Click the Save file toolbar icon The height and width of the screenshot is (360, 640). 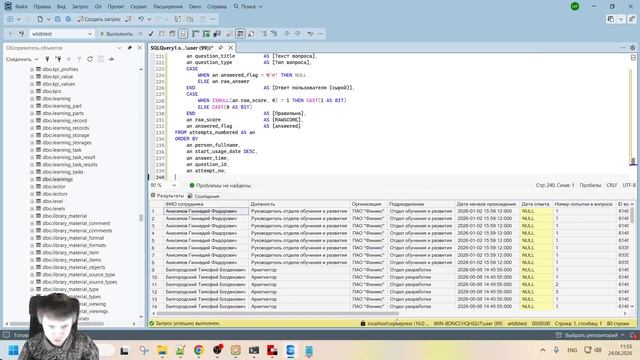coord(58,19)
